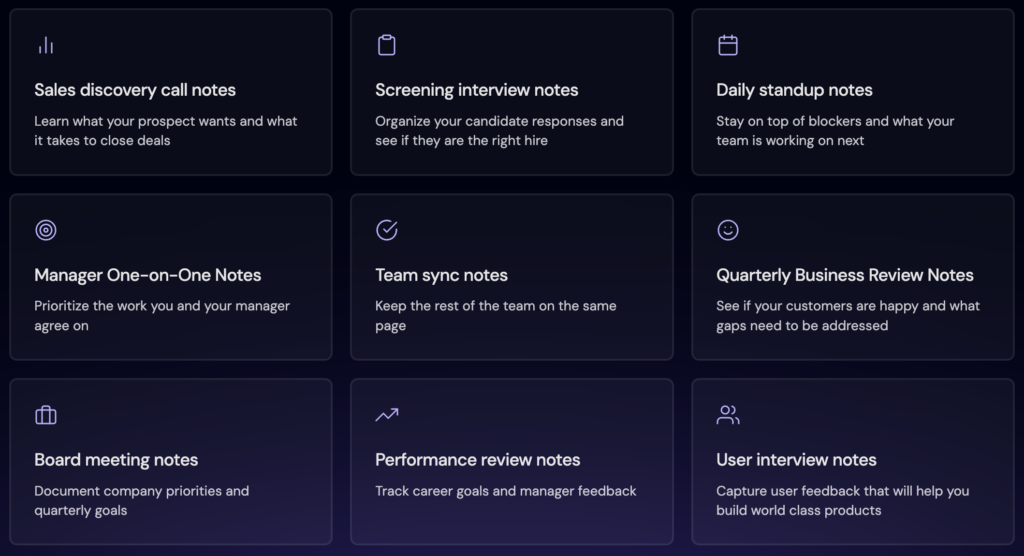Open the Manager One-on-One Notes heading
The height and width of the screenshot is (556, 1024).
(148, 275)
